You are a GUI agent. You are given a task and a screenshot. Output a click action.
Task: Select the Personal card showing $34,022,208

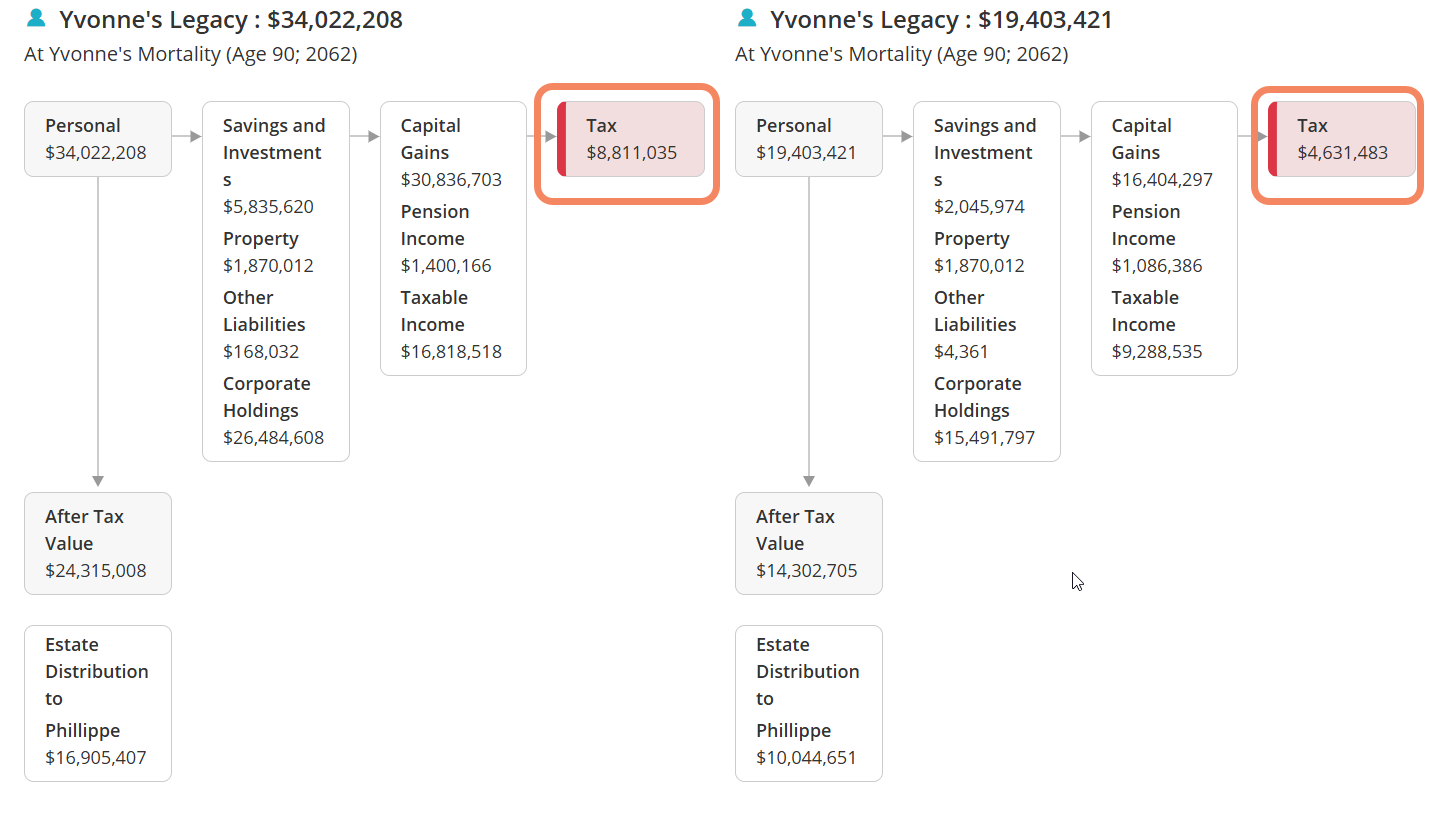pyautogui.click(x=98, y=139)
